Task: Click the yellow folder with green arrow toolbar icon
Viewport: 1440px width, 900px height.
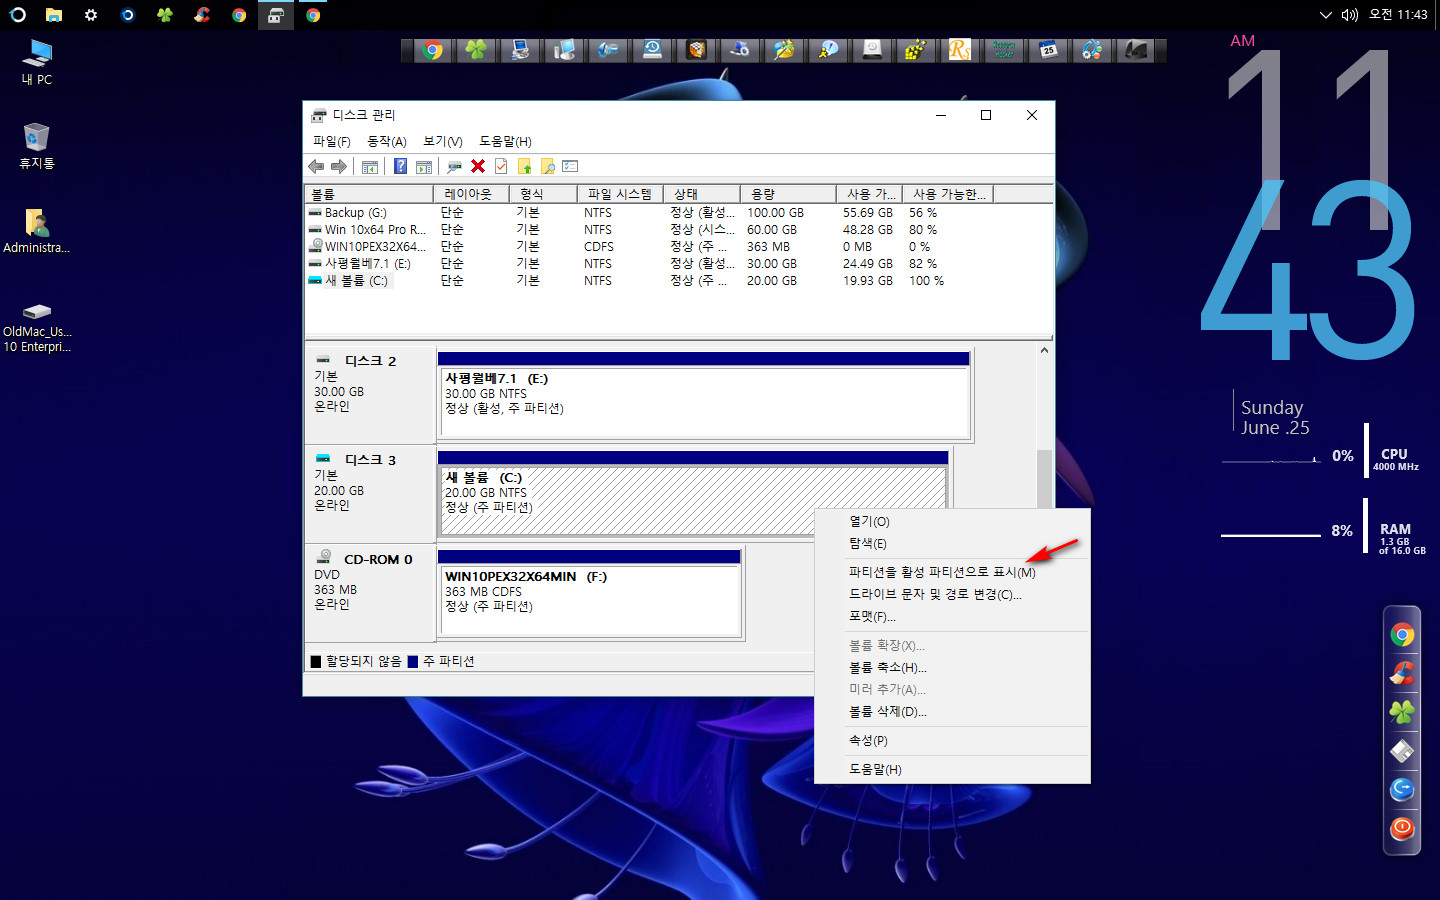Action: point(524,166)
